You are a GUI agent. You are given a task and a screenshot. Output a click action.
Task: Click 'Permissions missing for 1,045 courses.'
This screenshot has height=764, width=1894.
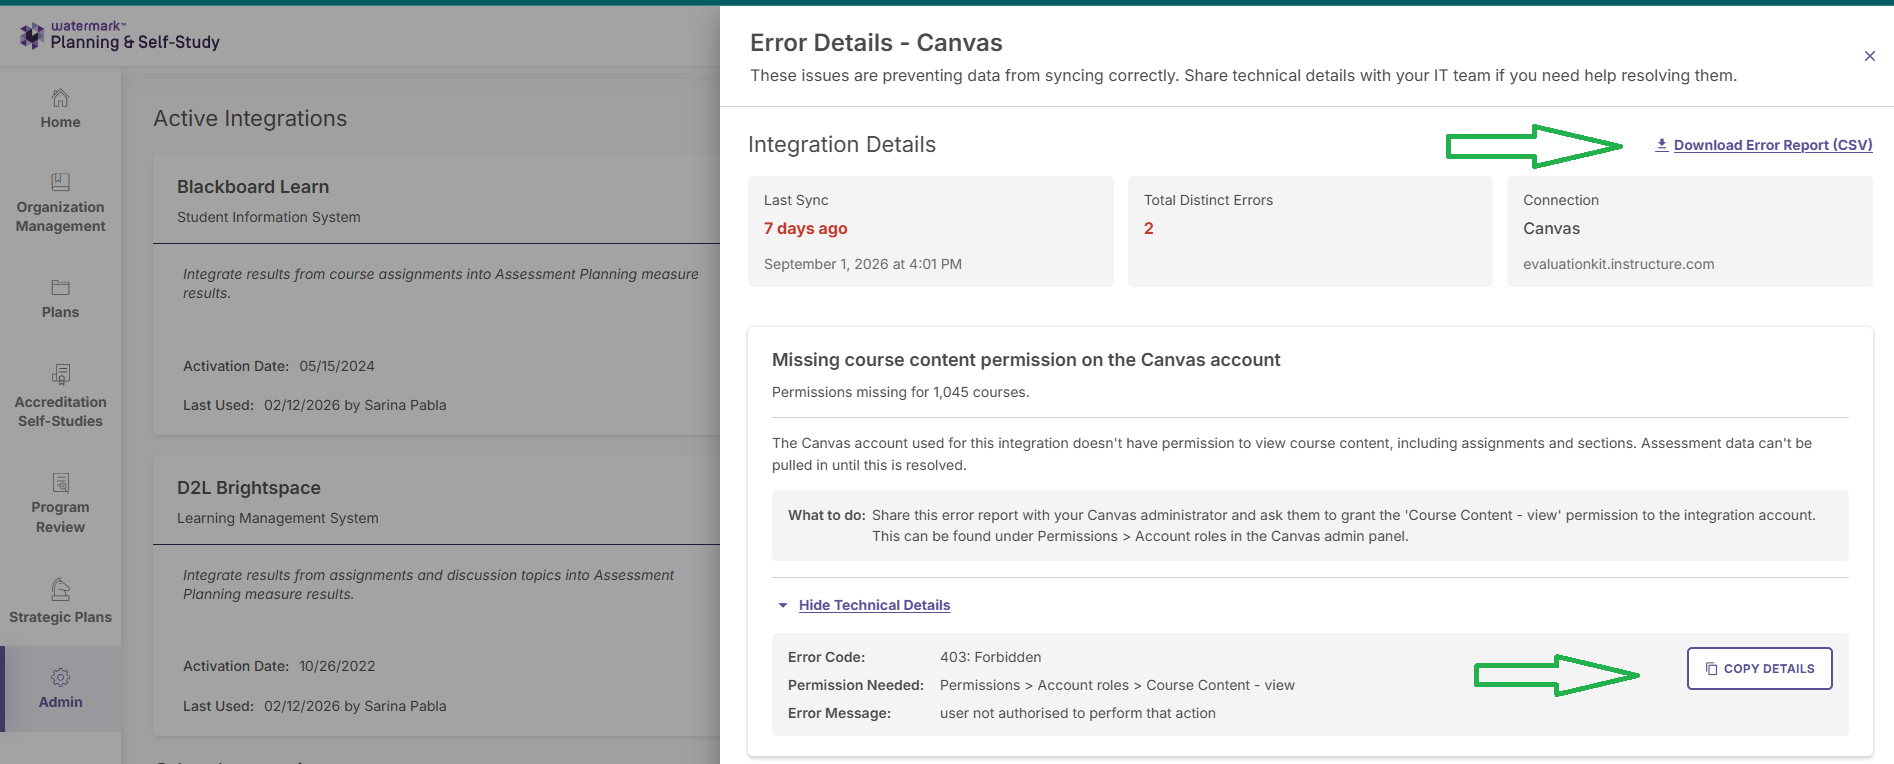coord(900,392)
